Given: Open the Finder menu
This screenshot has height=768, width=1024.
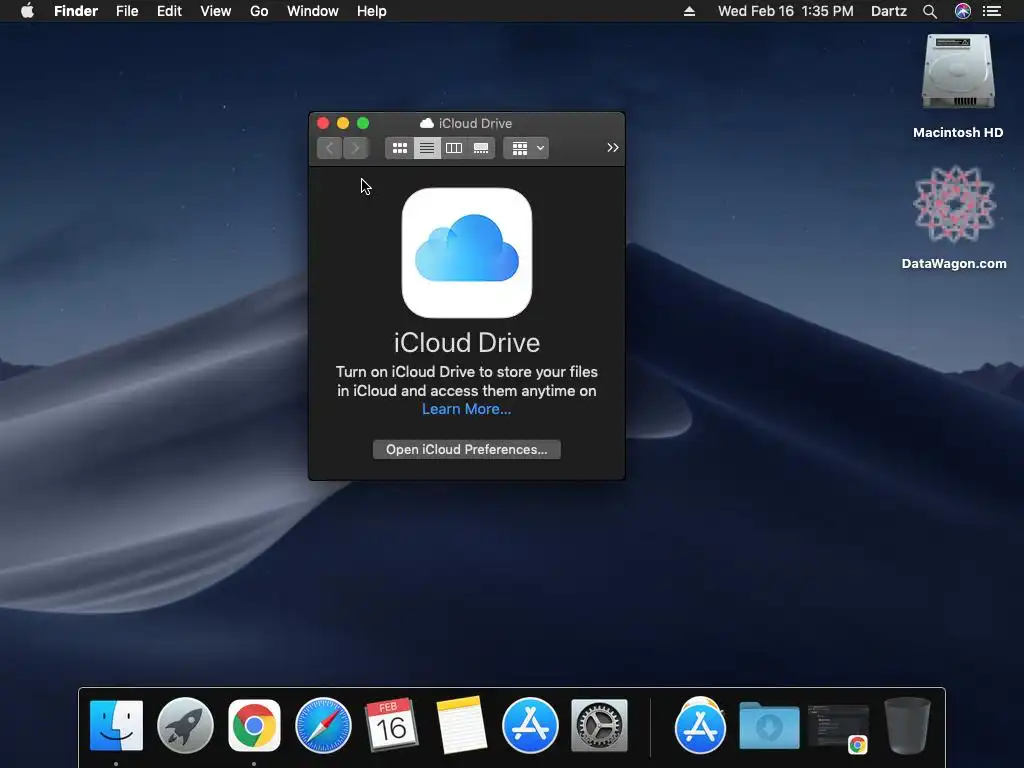Looking at the screenshot, I should (x=76, y=11).
